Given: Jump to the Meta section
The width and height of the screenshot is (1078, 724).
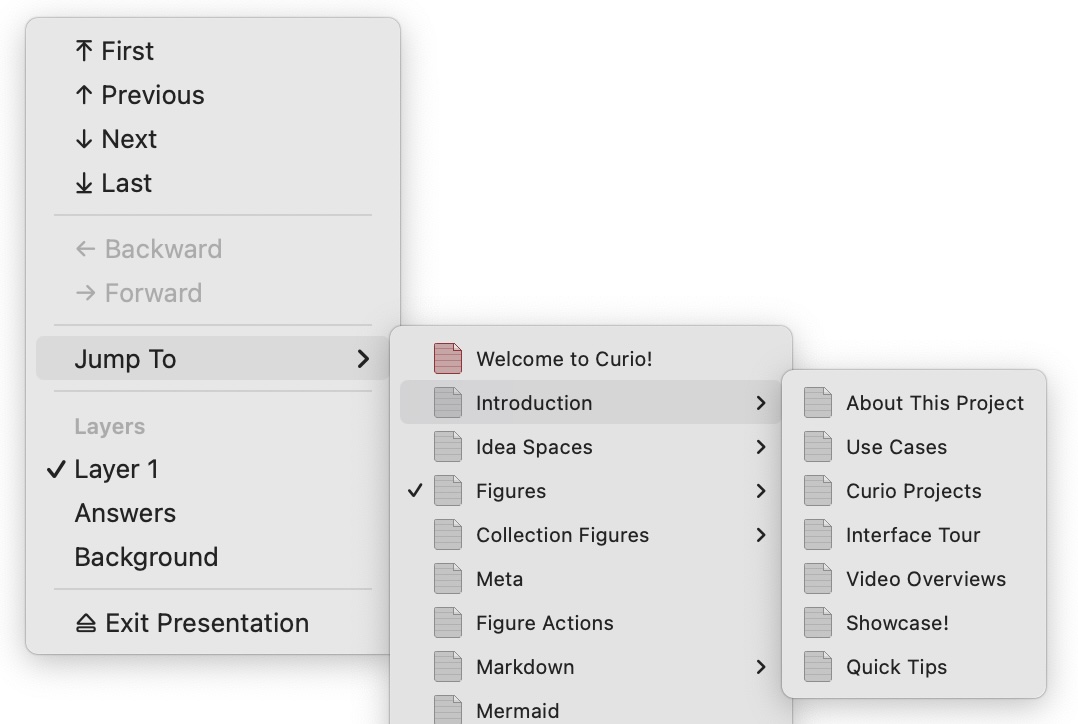Looking at the screenshot, I should tap(591, 579).
